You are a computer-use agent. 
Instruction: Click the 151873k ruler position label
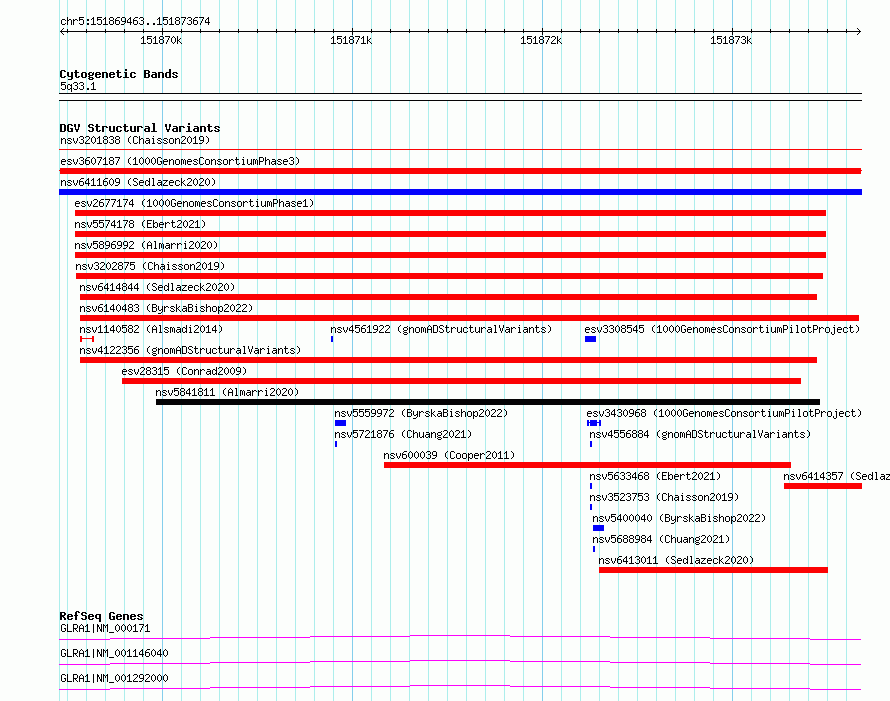coord(731,40)
